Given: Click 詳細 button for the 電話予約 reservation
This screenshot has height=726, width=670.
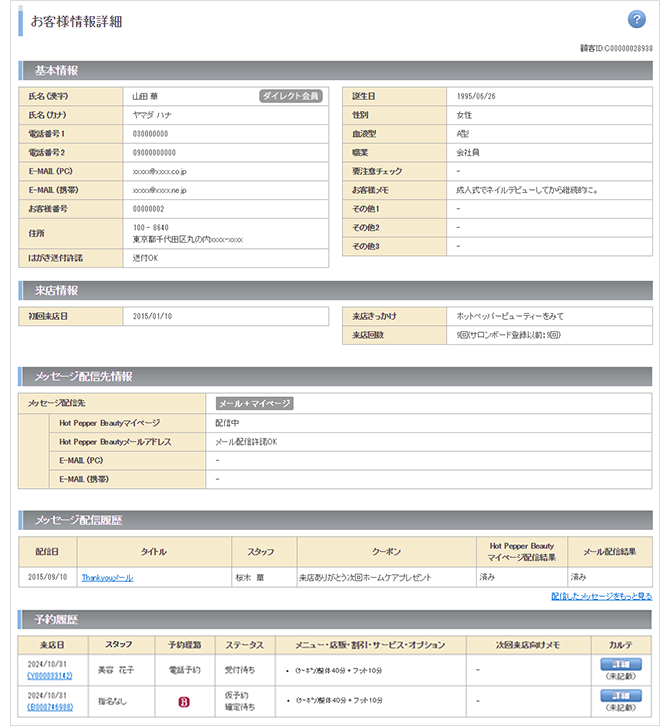Looking at the screenshot, I should click(620, 664).
